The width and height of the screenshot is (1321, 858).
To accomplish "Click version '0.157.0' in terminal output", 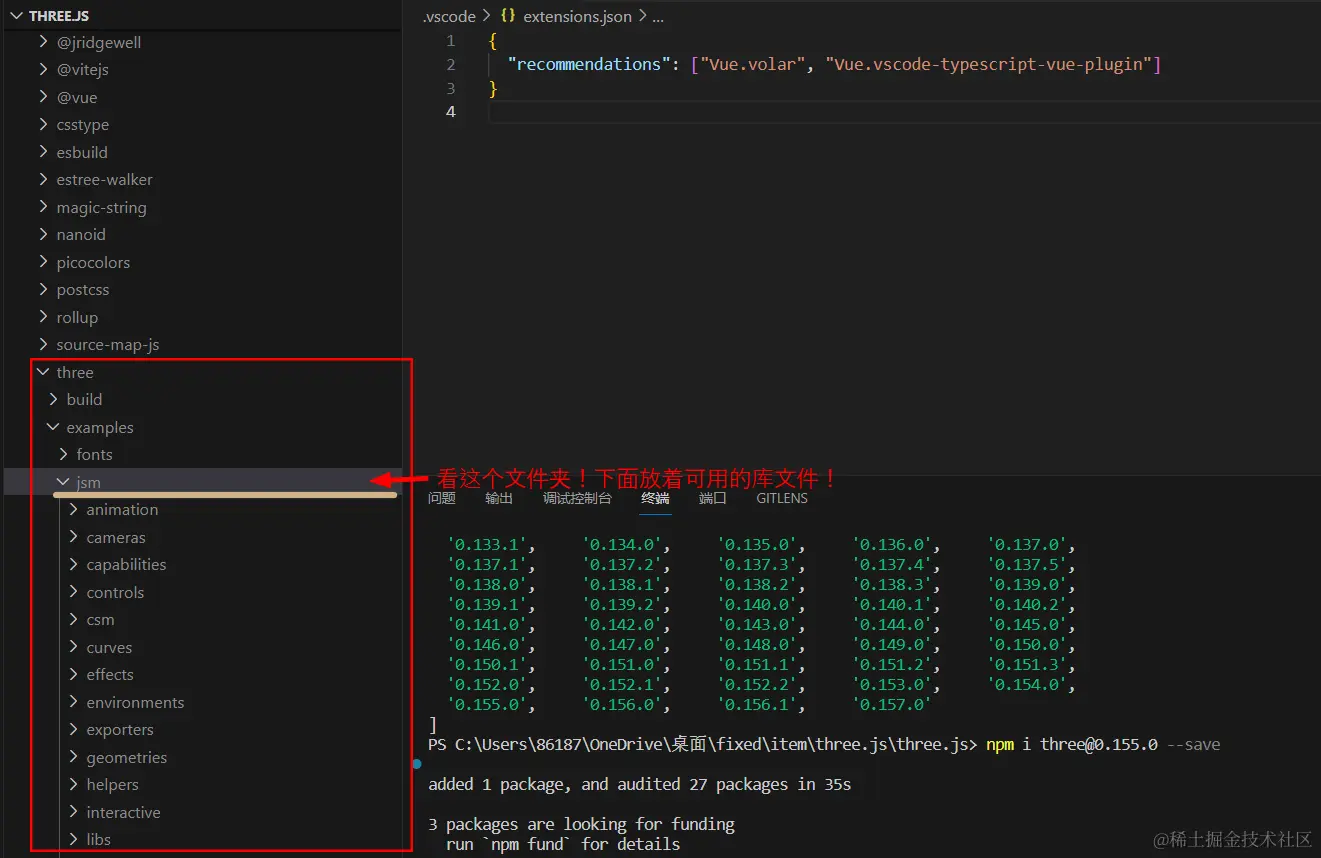I will pos(892,705).
